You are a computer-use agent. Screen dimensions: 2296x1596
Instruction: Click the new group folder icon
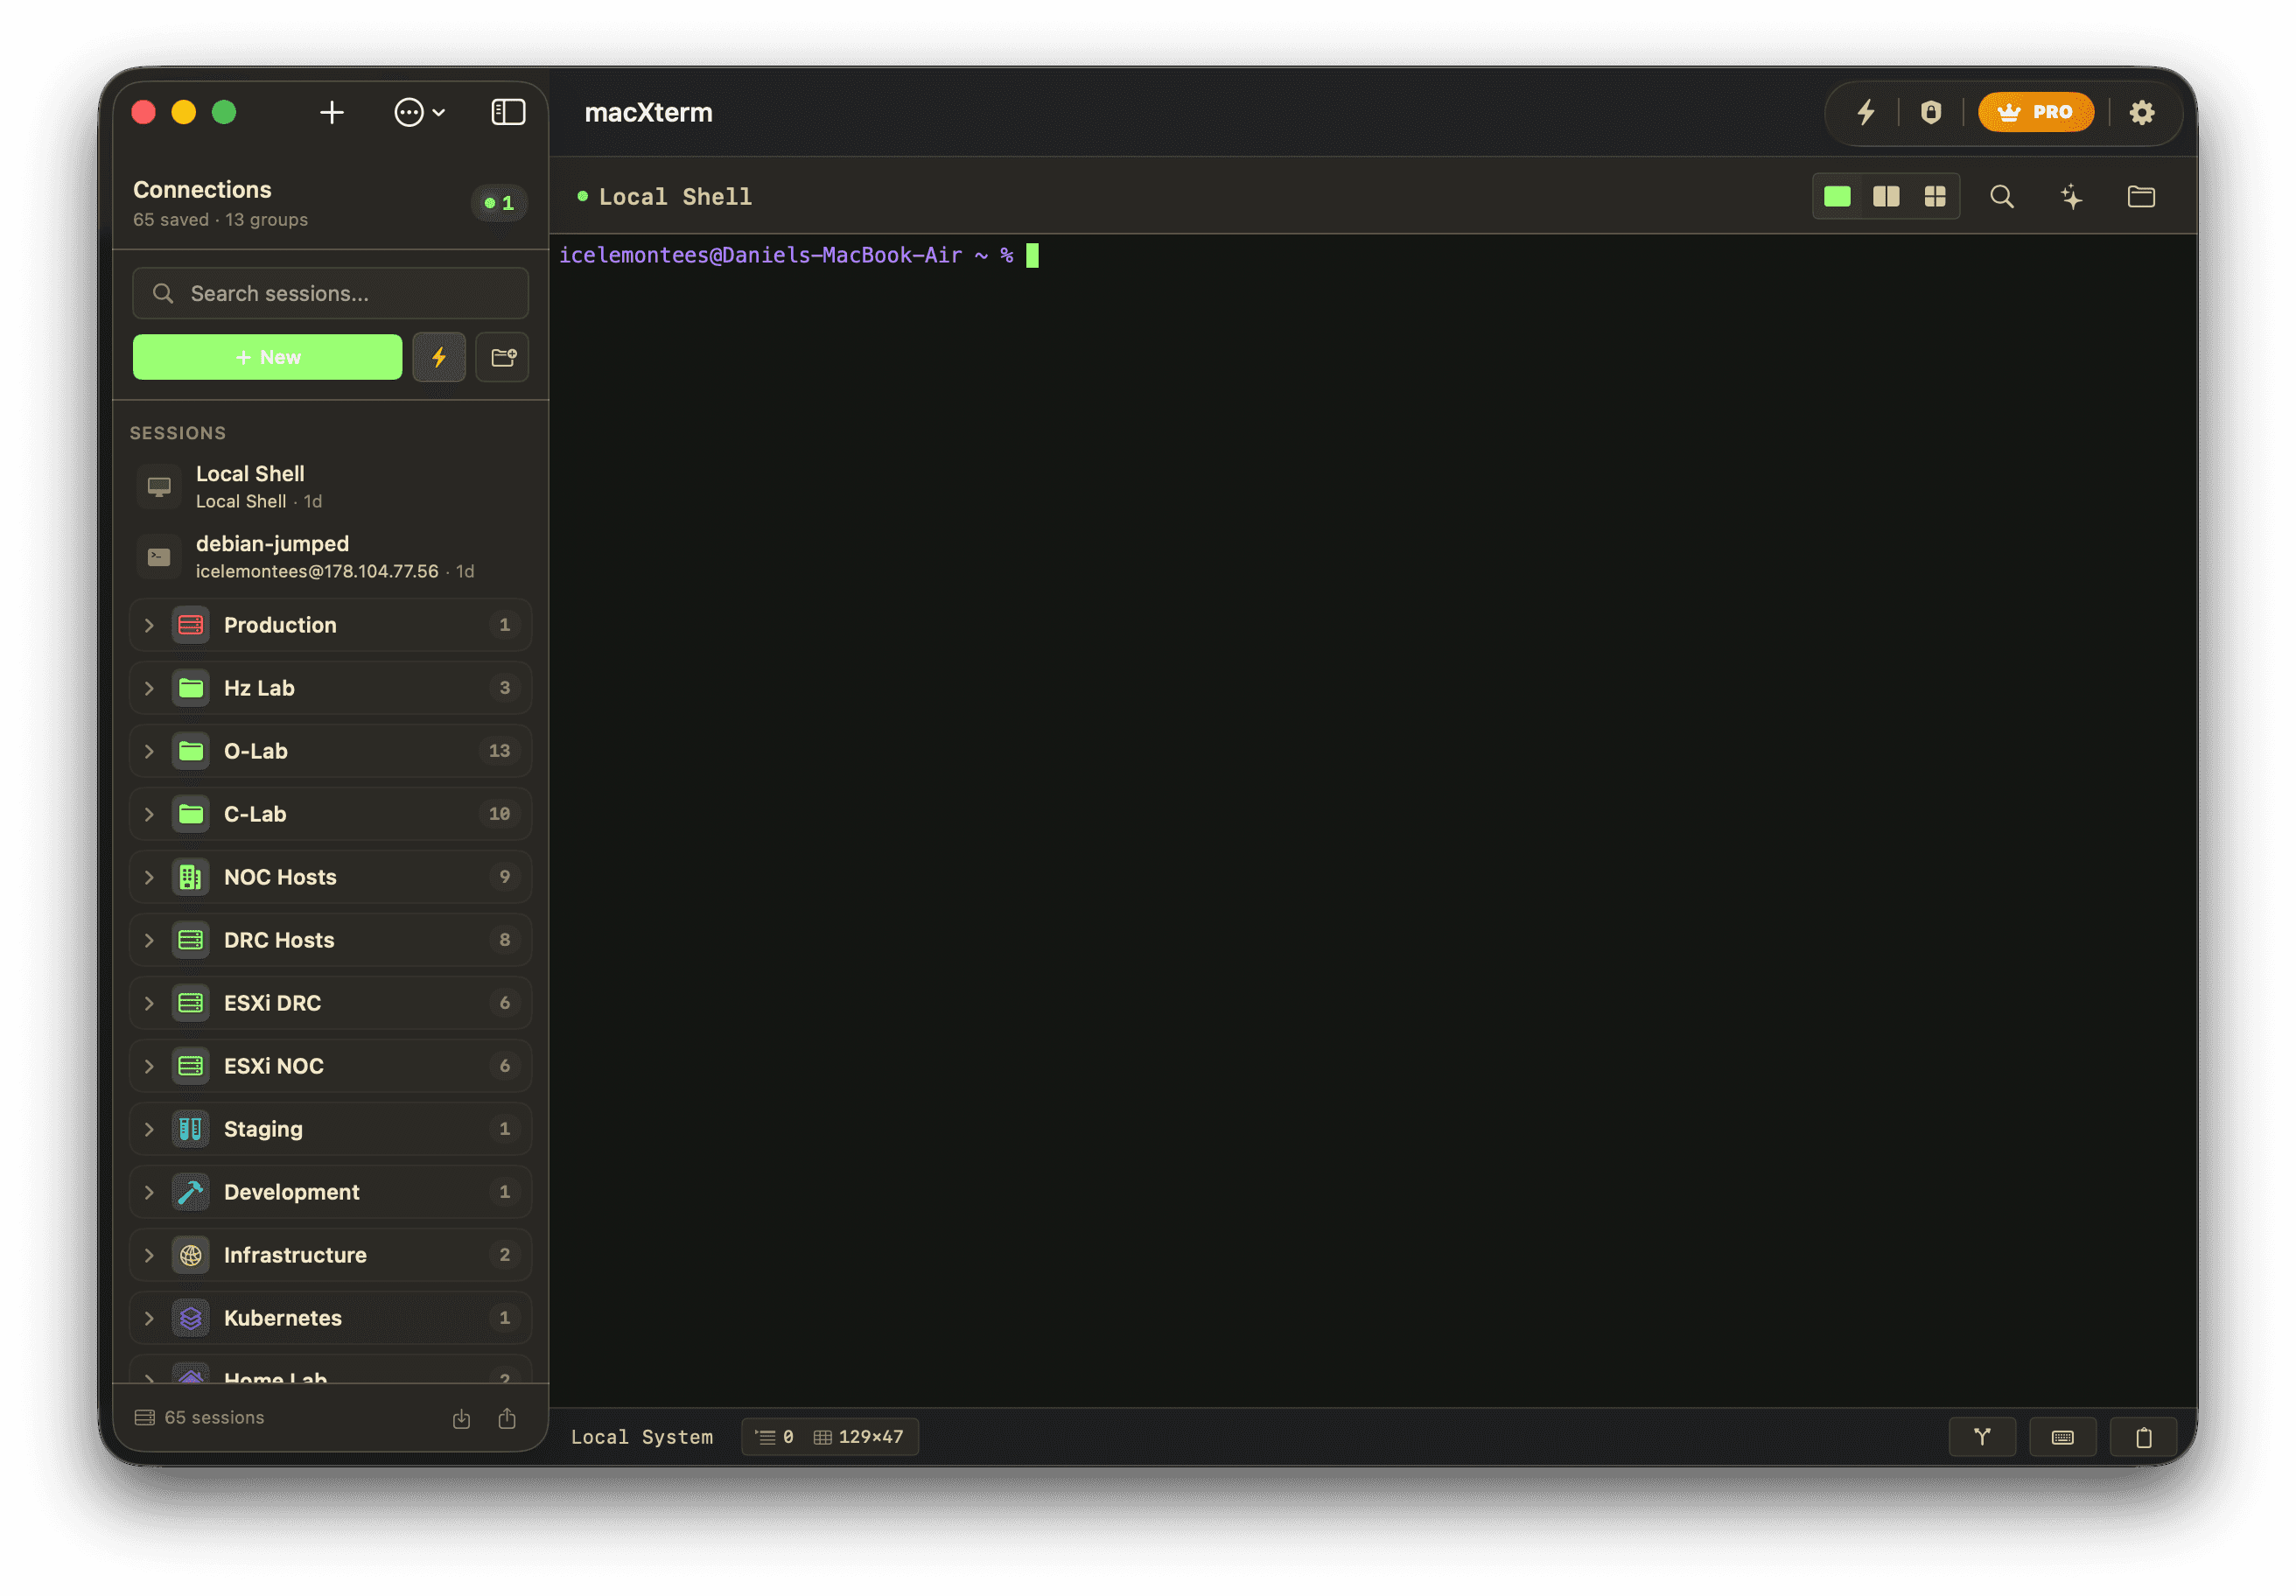[x=502, y=357]
